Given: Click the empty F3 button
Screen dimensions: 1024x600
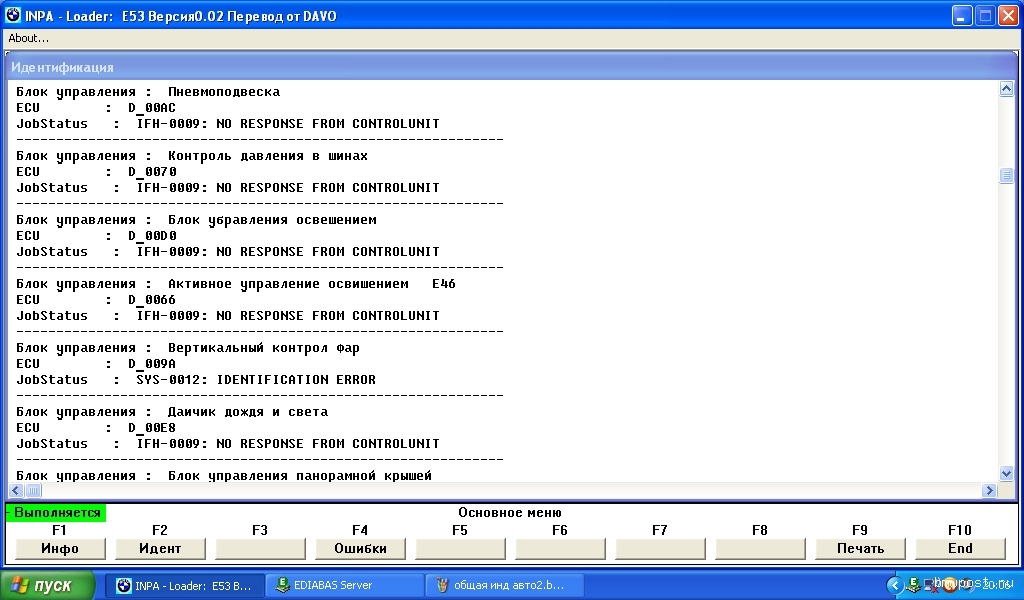Looking at the screenshot, I should coord(260,548).
